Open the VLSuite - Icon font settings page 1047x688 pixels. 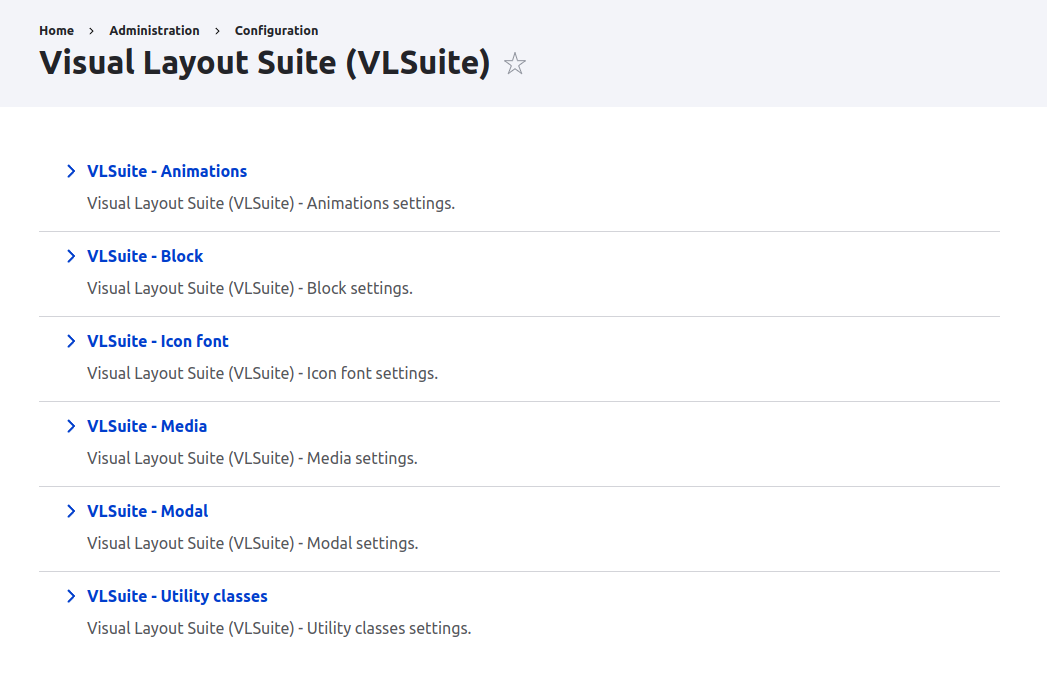[x=158, y=341]
